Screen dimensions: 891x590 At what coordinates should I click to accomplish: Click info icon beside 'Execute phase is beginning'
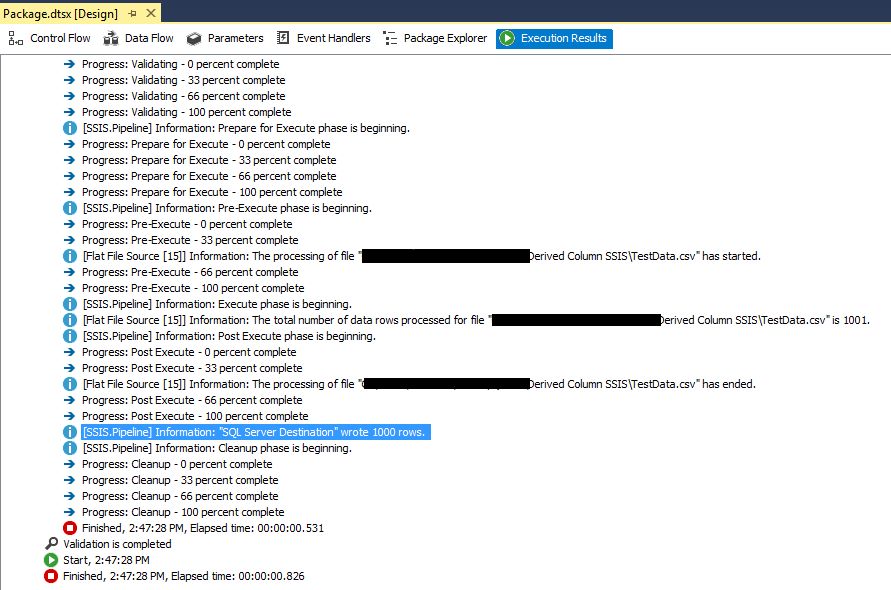(70, 304)
